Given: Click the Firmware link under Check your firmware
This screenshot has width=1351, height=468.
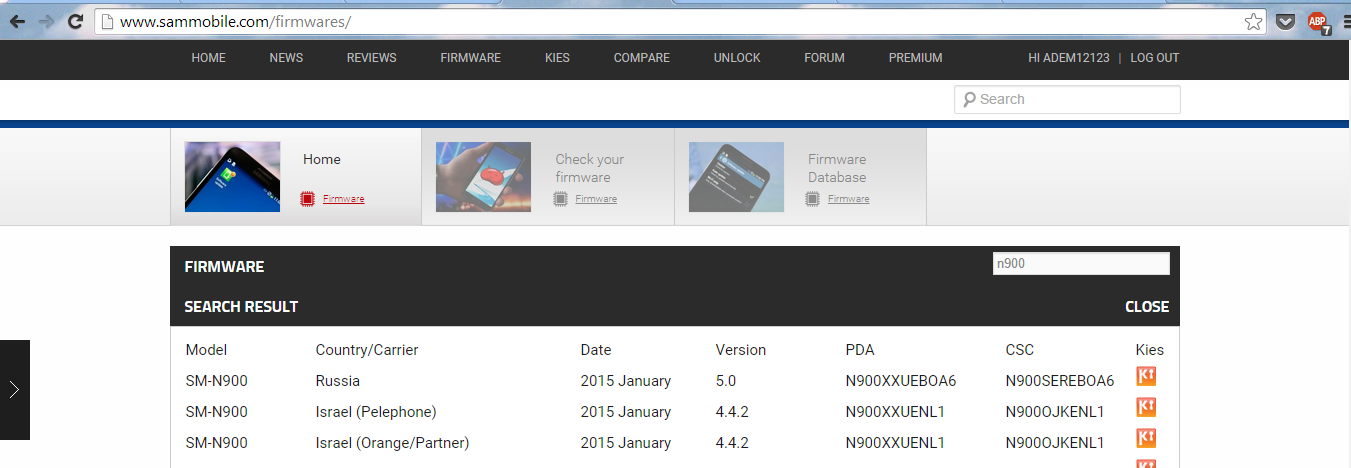Looking at the screenshot, I should coord(596,199).
